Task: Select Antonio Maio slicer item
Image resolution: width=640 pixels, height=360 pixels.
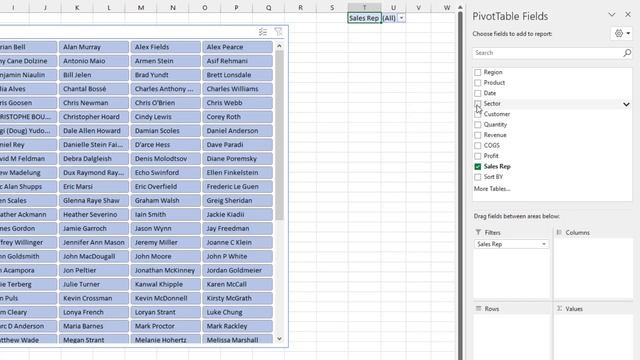Action: tap(93, 61)
